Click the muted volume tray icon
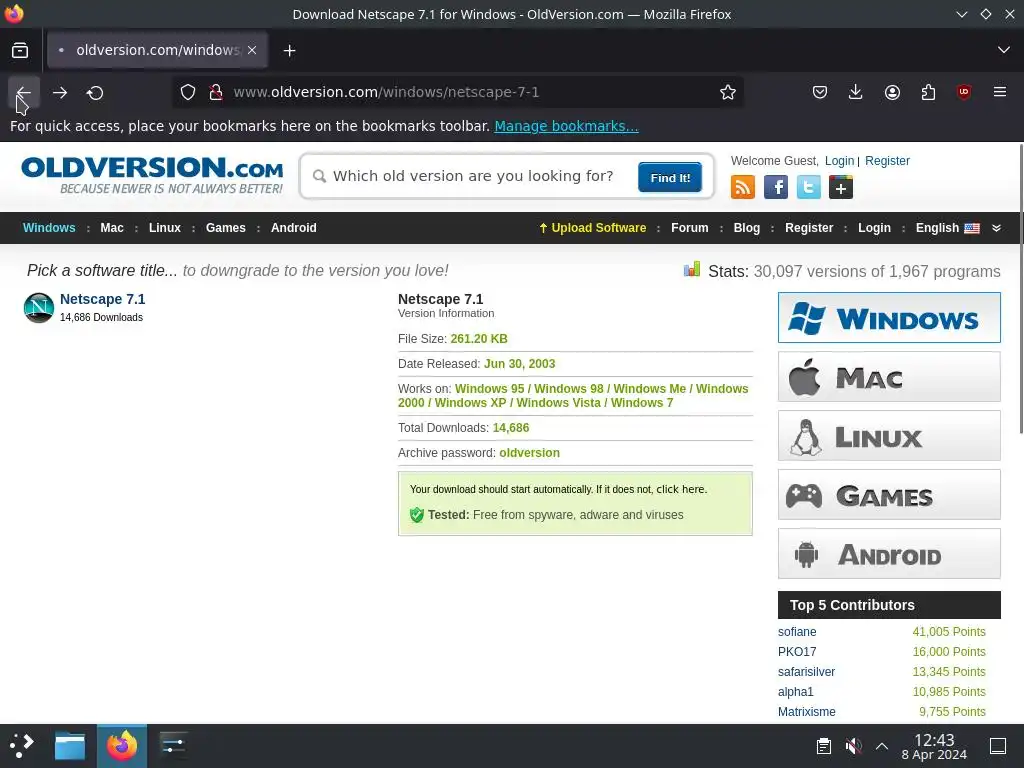This screenshot has width=1024, height=768. click(x=853, y=746)
